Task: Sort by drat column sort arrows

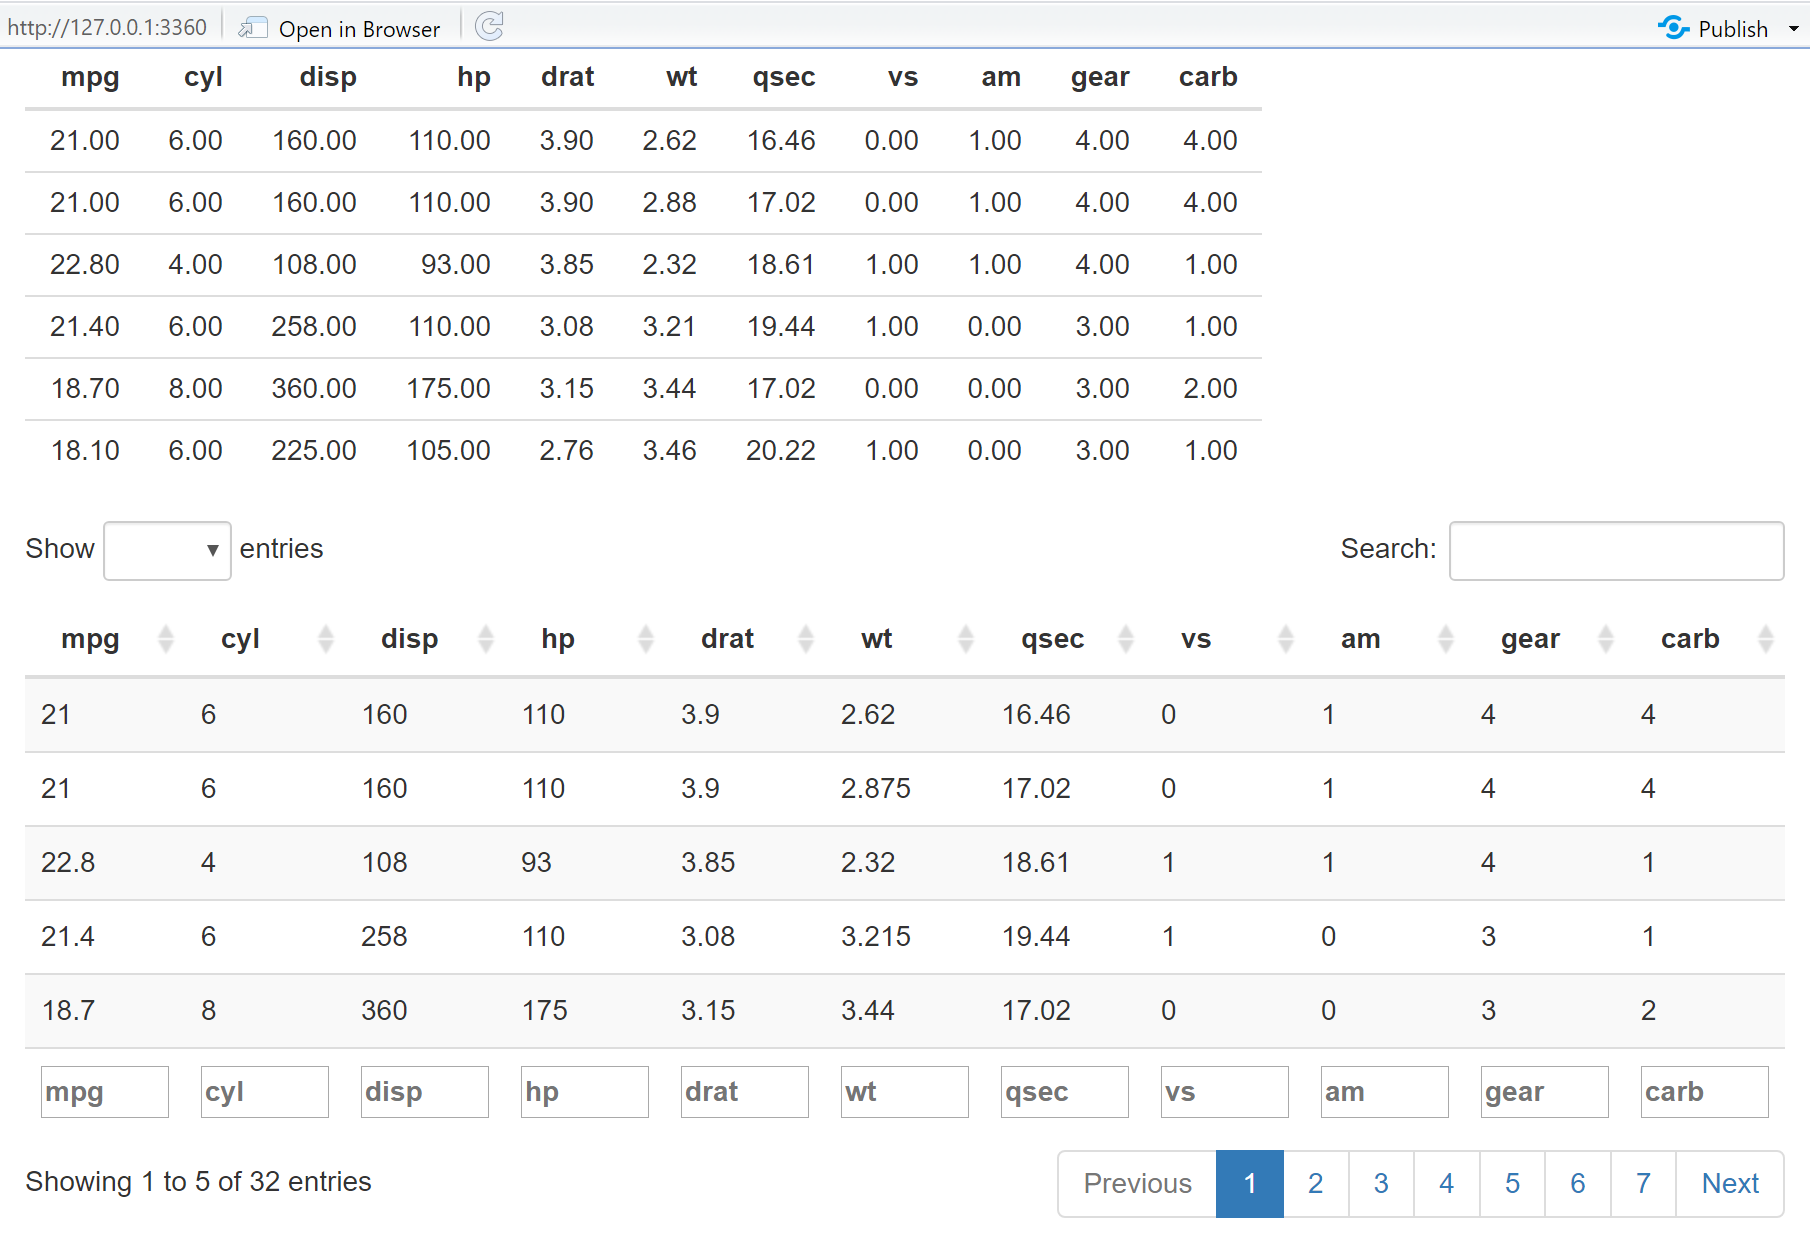Action: click(x=806, y=639)
